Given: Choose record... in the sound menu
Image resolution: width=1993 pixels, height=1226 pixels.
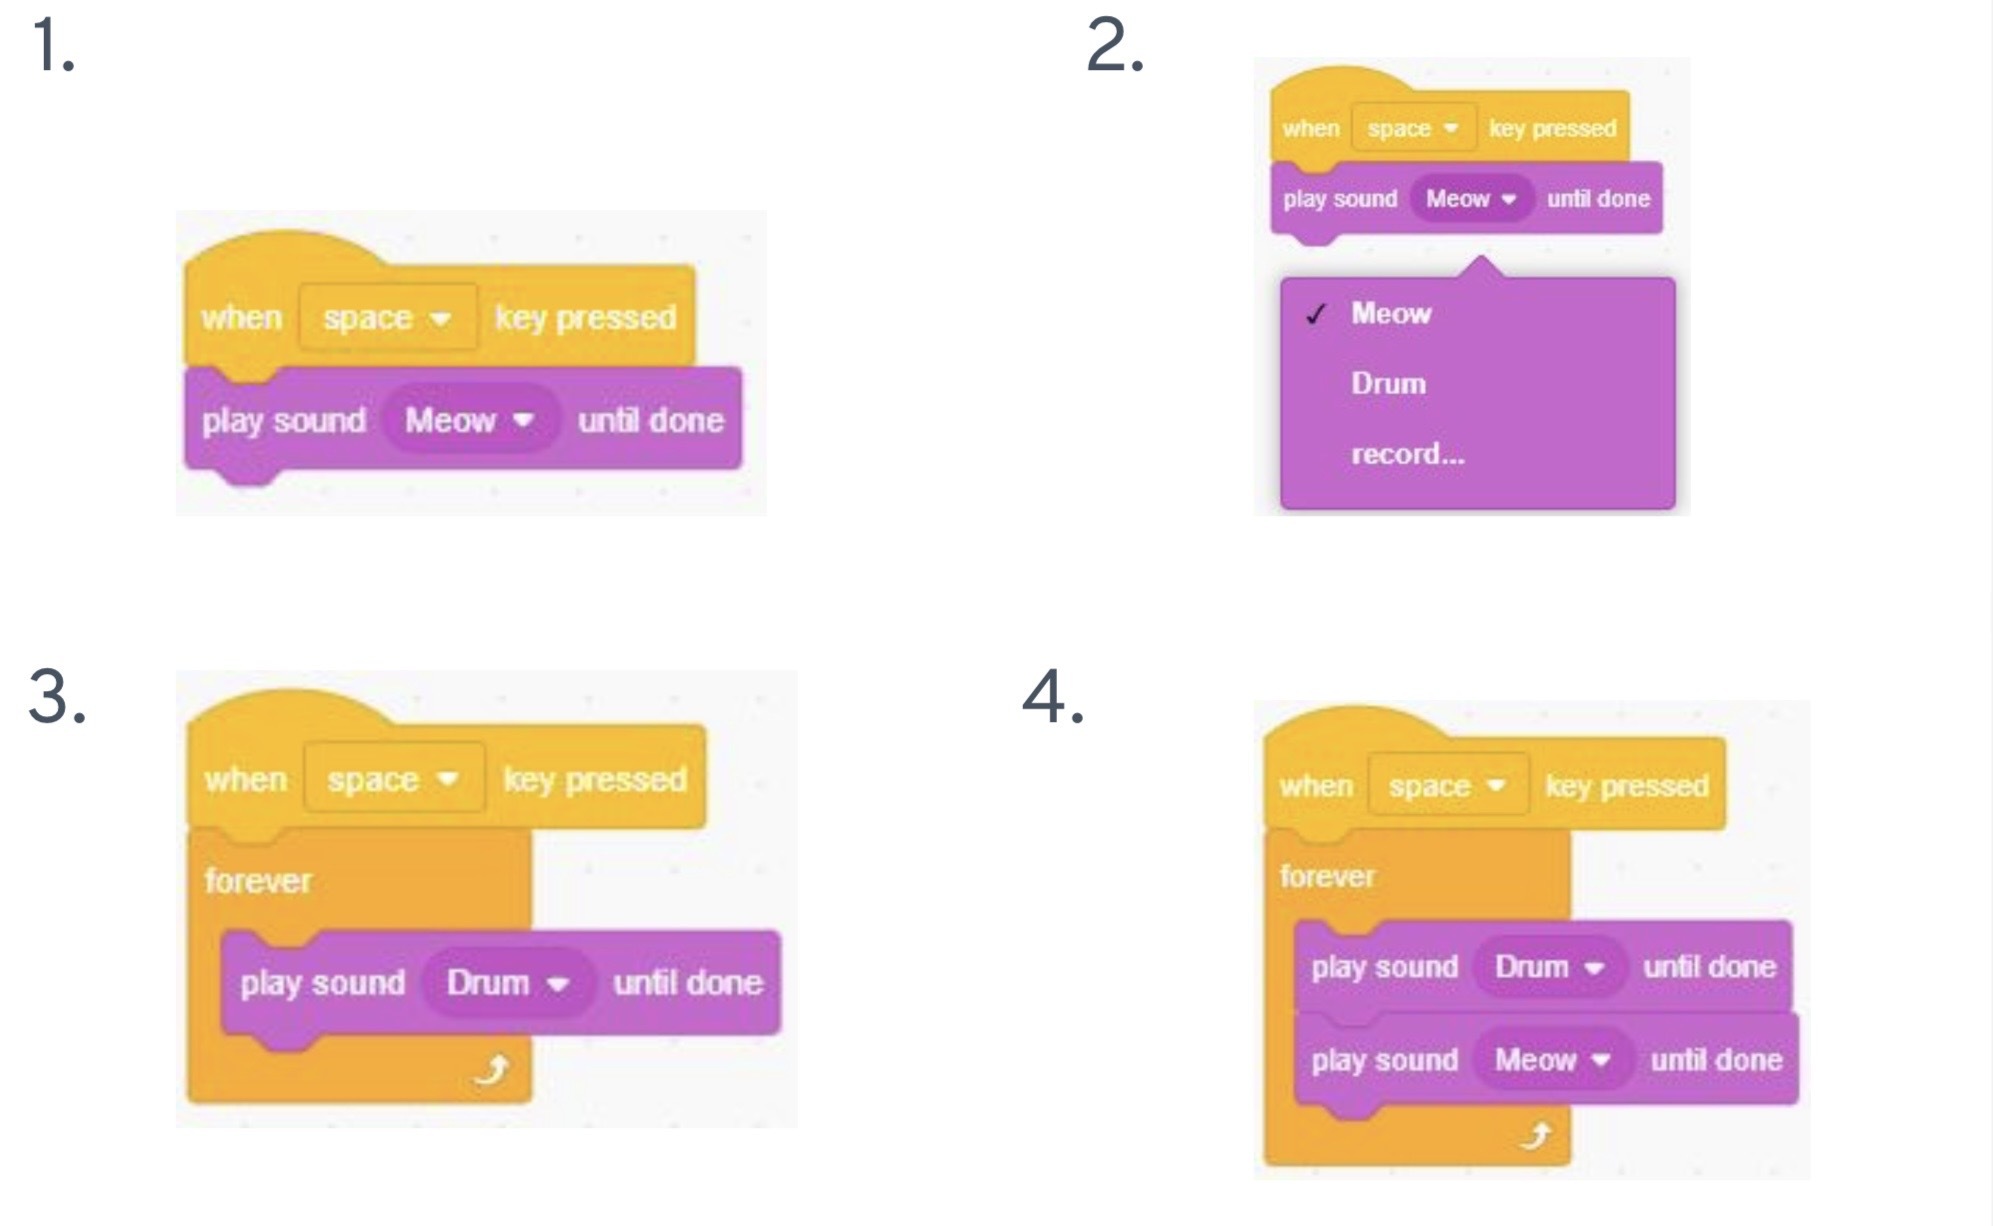Looking at the screenshot, I should pyautogui.click(x=1407, y=455).
